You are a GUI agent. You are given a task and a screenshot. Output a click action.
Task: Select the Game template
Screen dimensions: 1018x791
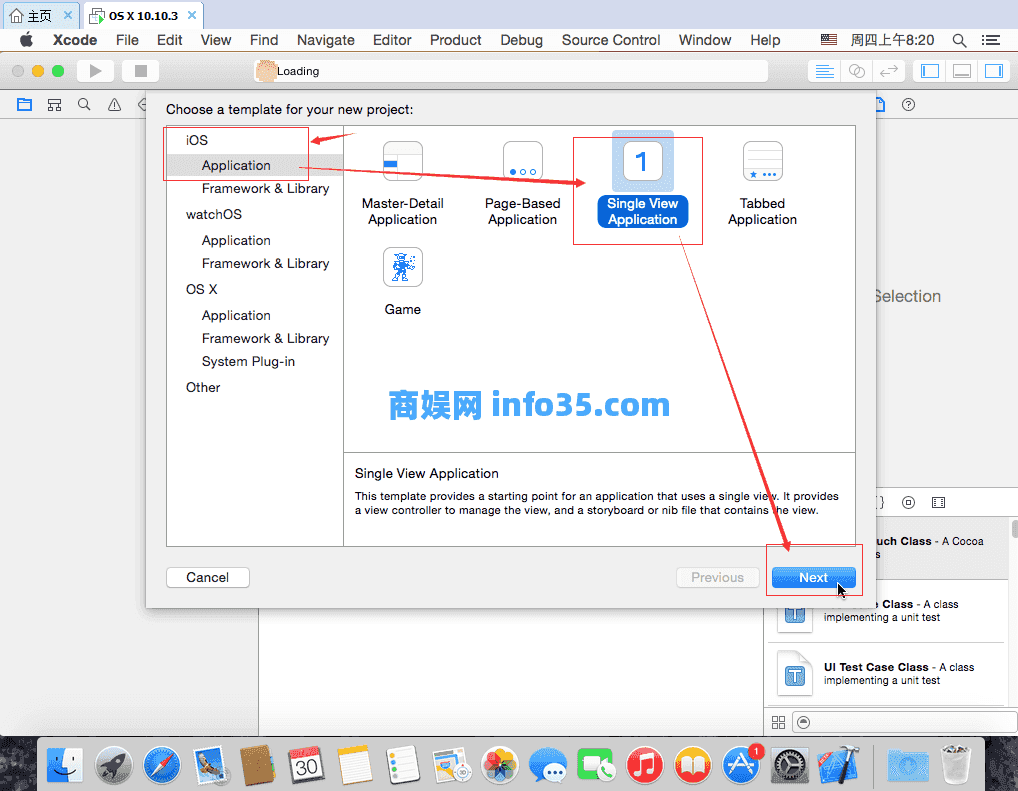pyautogui.click(x=403, y=282)
